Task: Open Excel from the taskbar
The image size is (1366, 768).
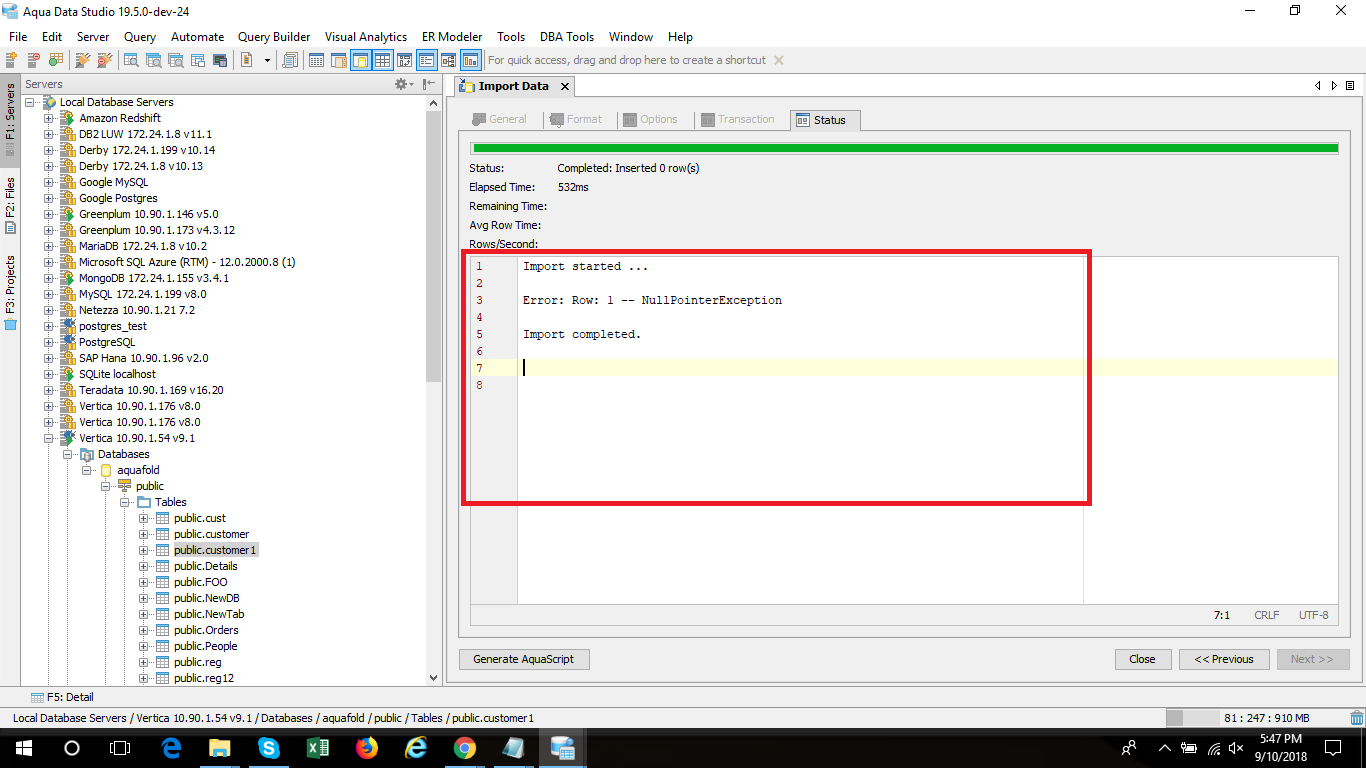Action: tap(317, 747)
